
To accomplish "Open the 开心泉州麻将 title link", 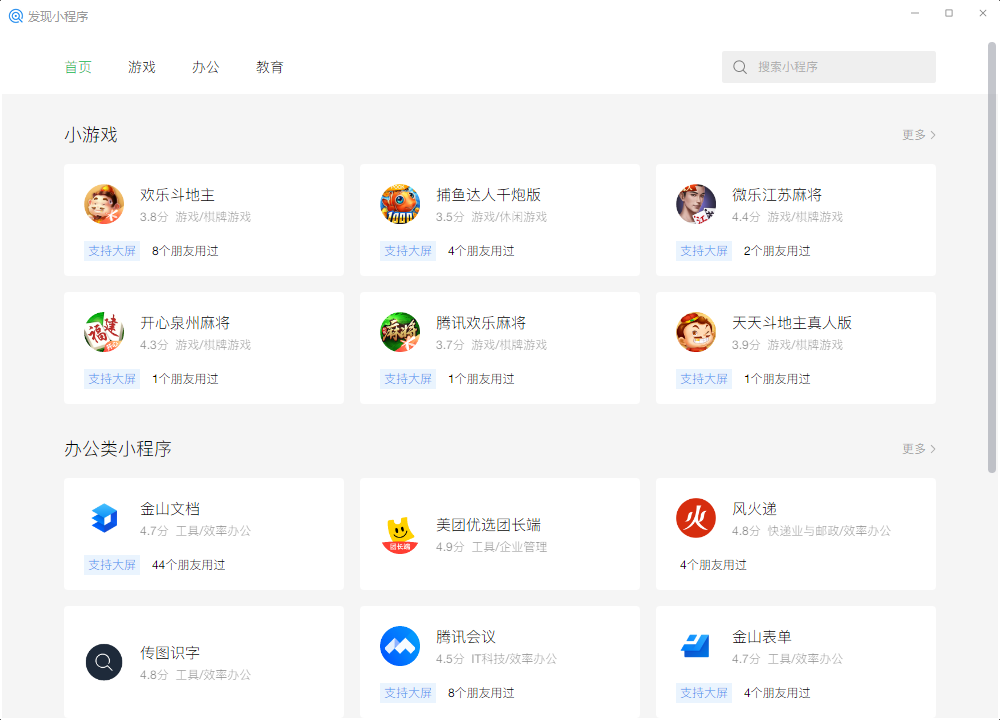I will click(x=185, y=323).
